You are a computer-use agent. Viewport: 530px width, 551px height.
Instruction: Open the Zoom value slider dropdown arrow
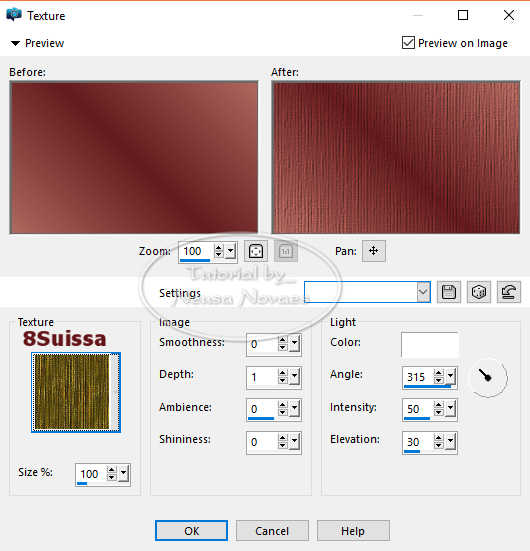coord(231,251)
